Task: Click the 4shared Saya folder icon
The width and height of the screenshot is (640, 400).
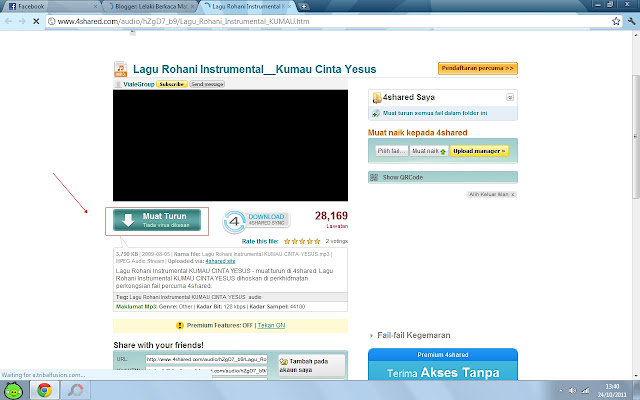Action: coord(376,98)
